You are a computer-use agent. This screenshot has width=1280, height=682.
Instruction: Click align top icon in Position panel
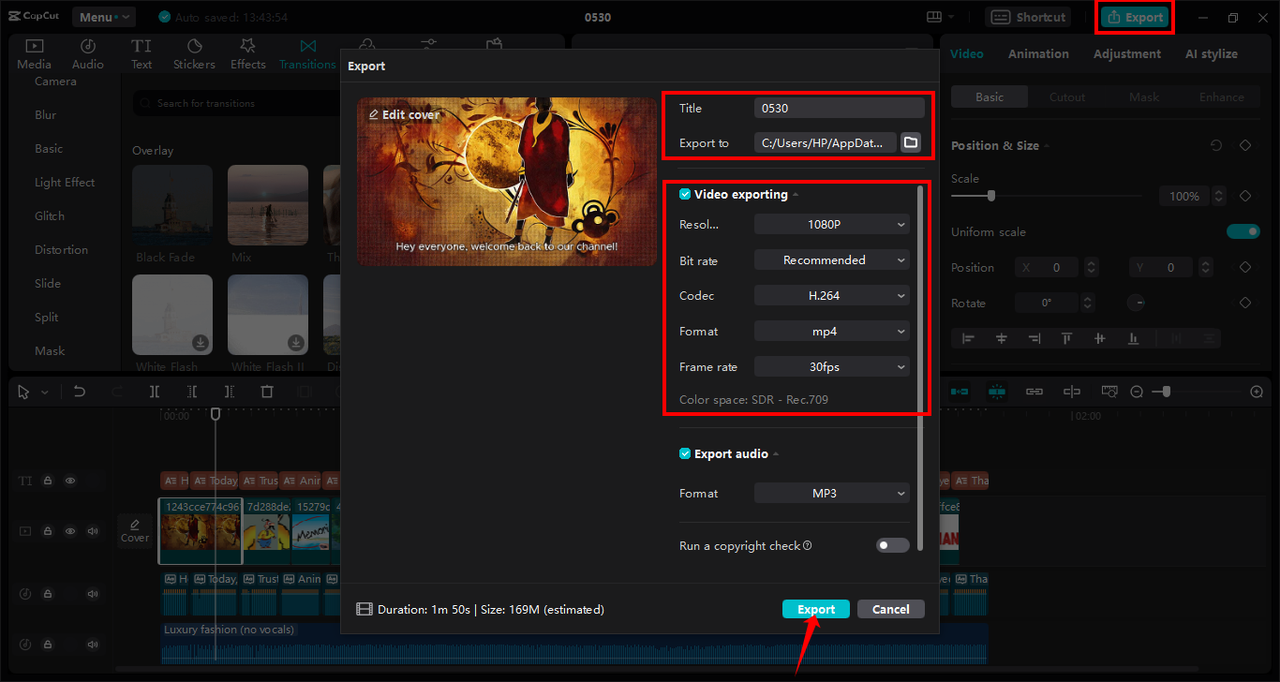click(x=1067, y=339)
